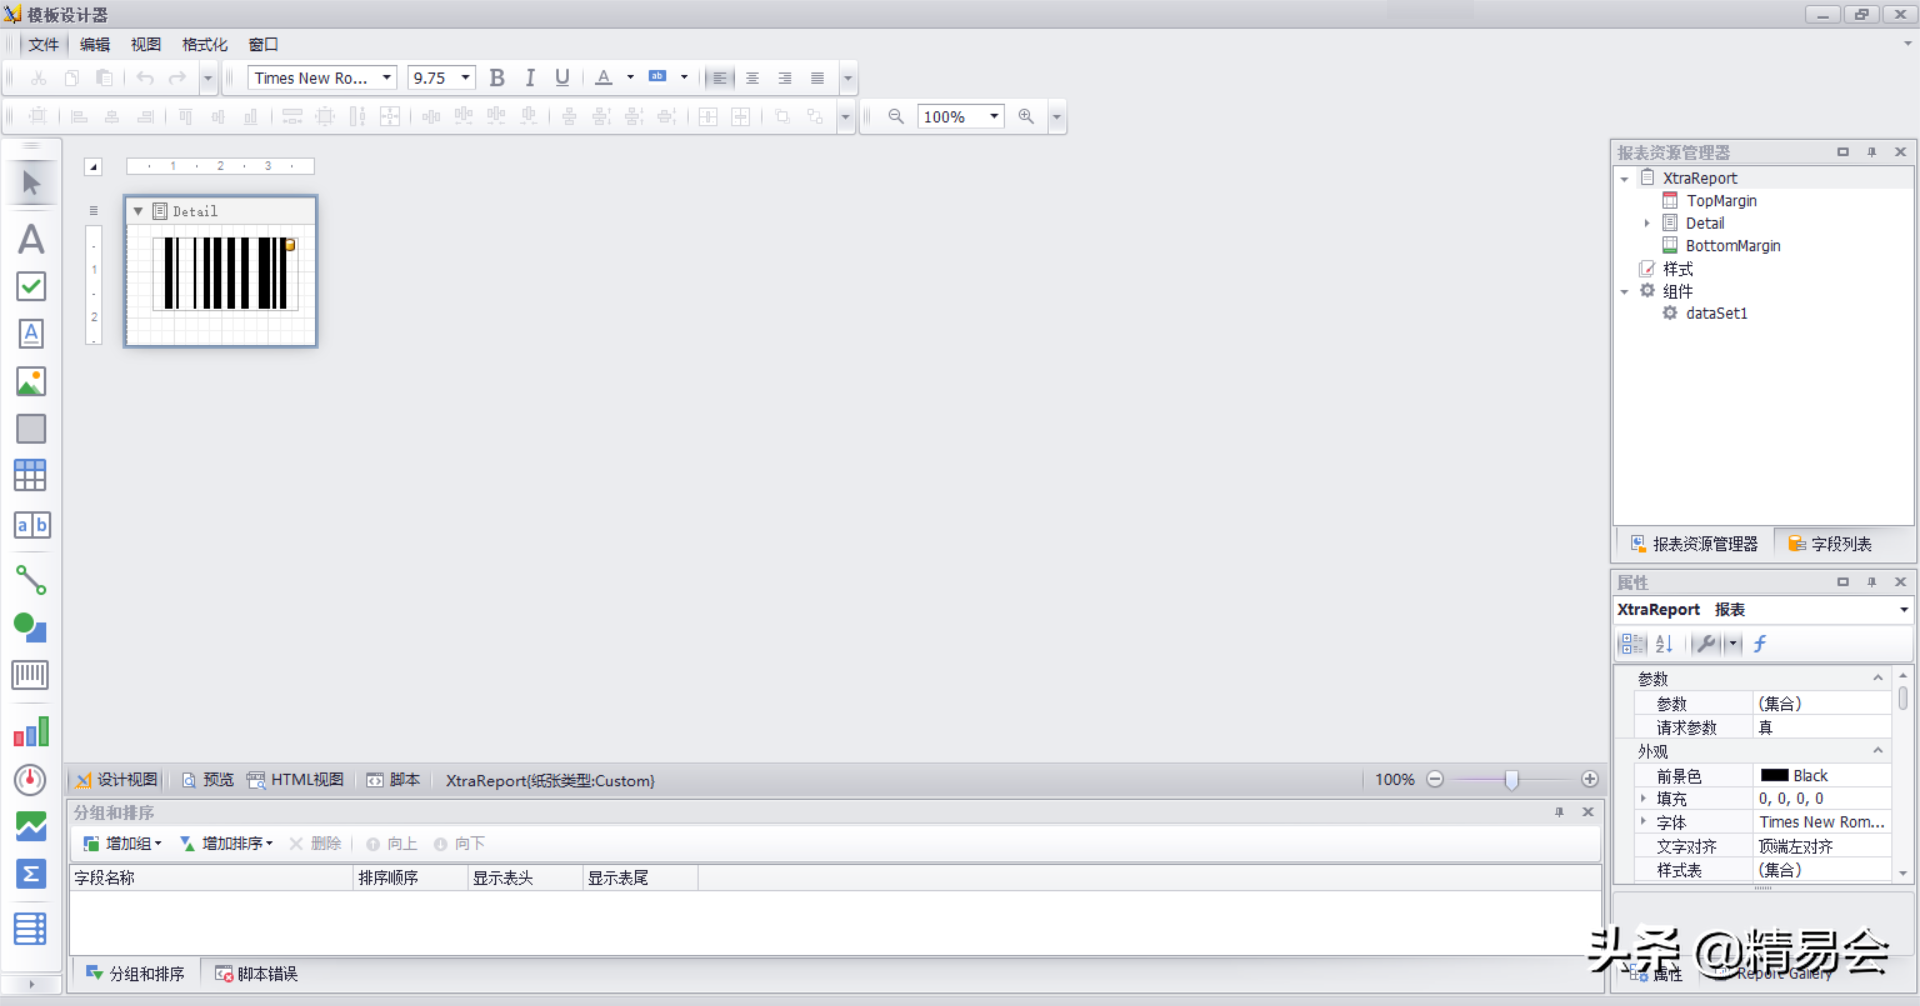
Task: Open the font size dropdown
Action: click(x=465, y=78)
